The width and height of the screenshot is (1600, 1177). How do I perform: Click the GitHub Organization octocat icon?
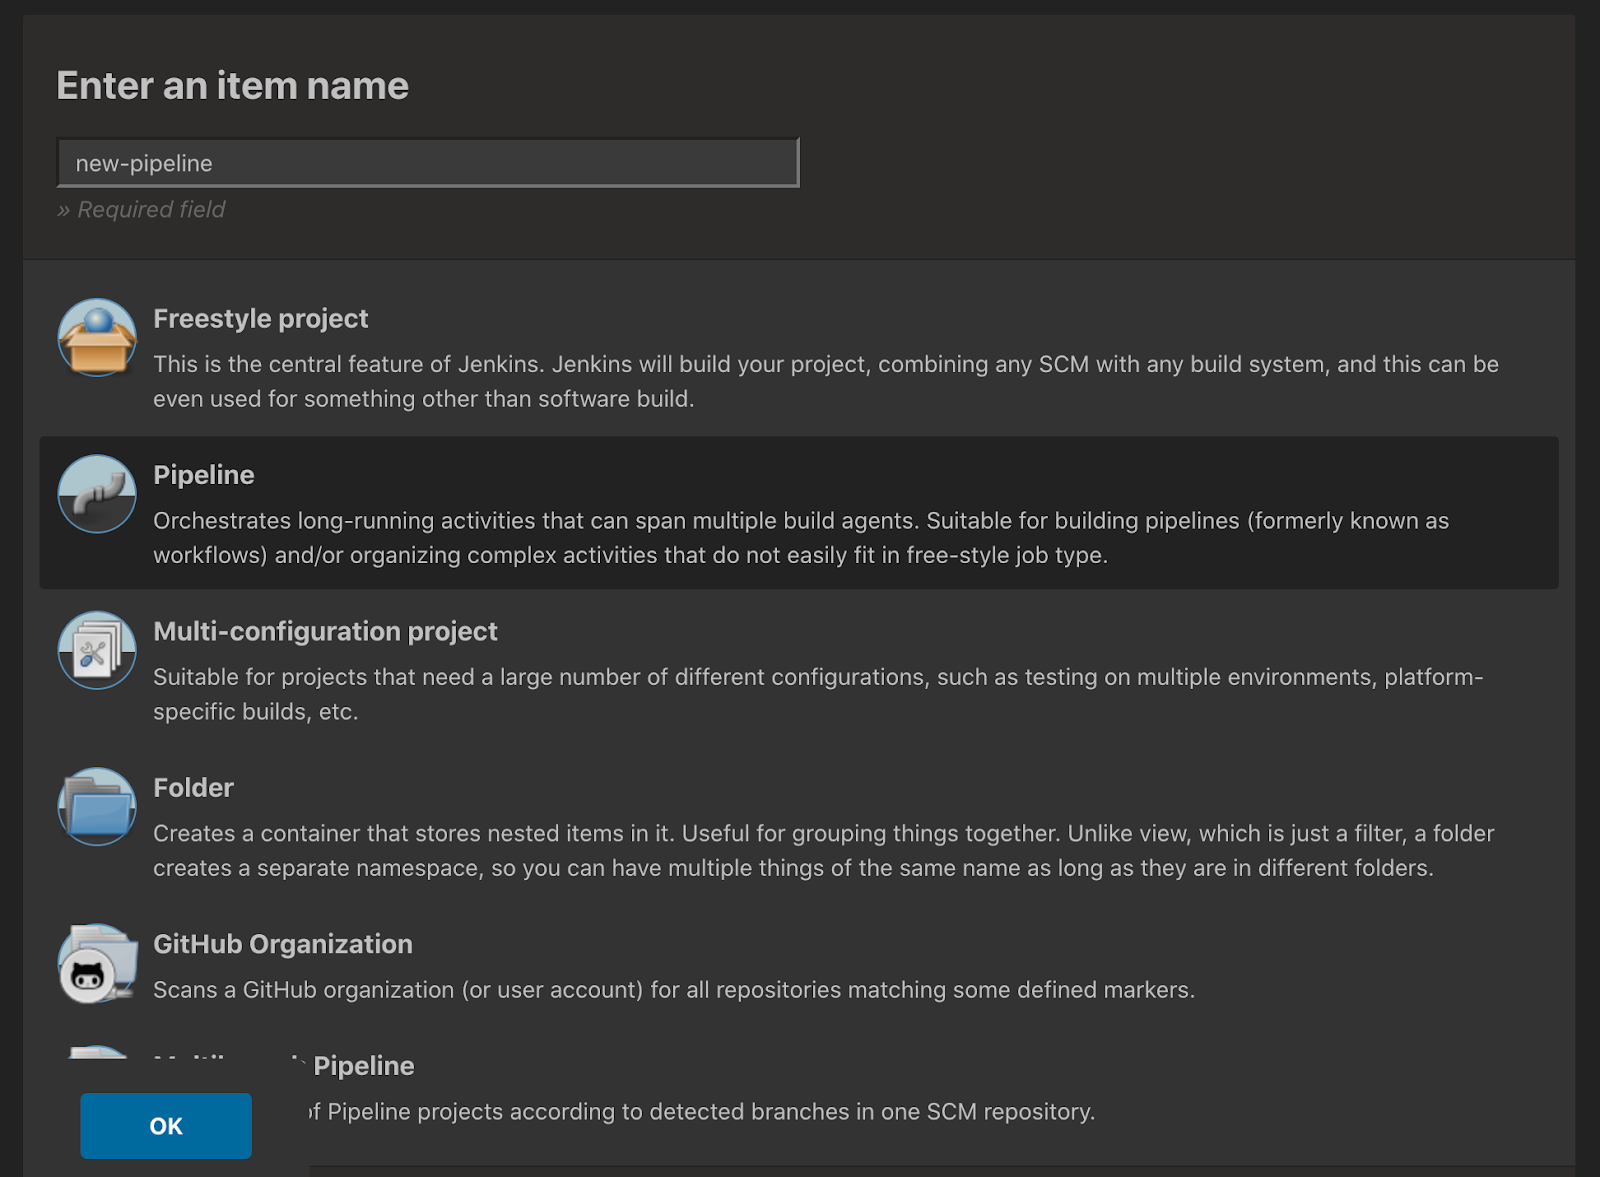click(x=97, y=964)
